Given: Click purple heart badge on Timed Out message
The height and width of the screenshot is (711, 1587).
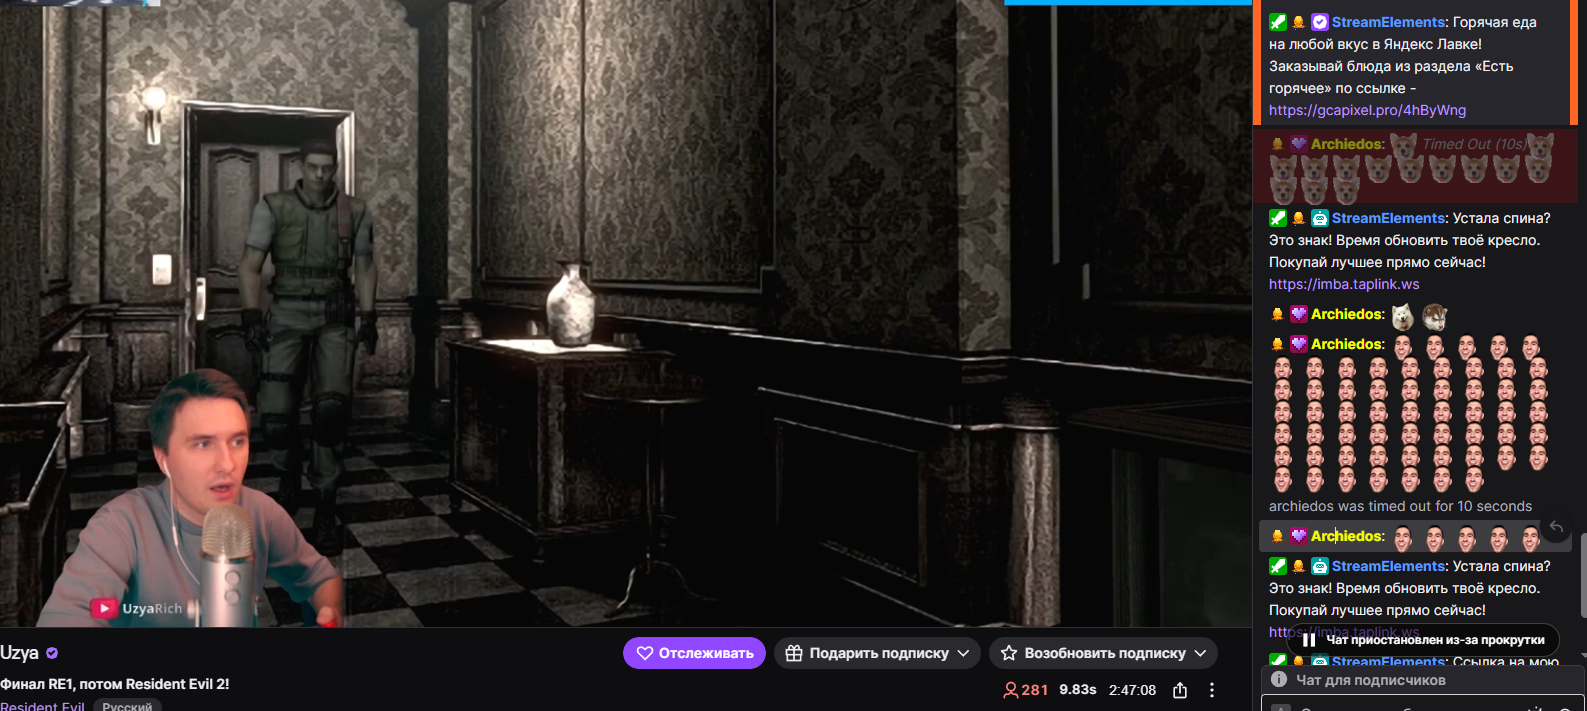Looking at the screenshot, I should point(1299,144).
